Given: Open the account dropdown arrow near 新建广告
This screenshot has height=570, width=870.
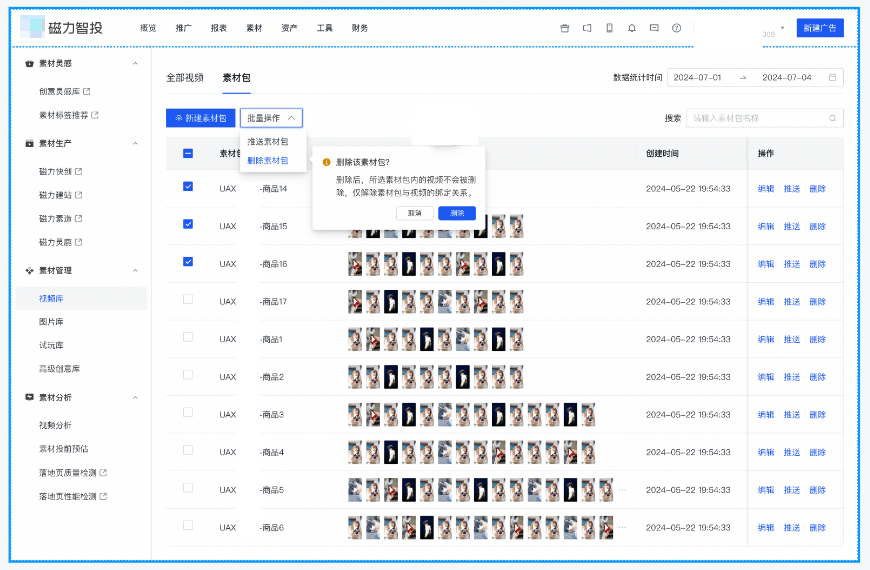Looking at the screenshot, I should [782, 28].
